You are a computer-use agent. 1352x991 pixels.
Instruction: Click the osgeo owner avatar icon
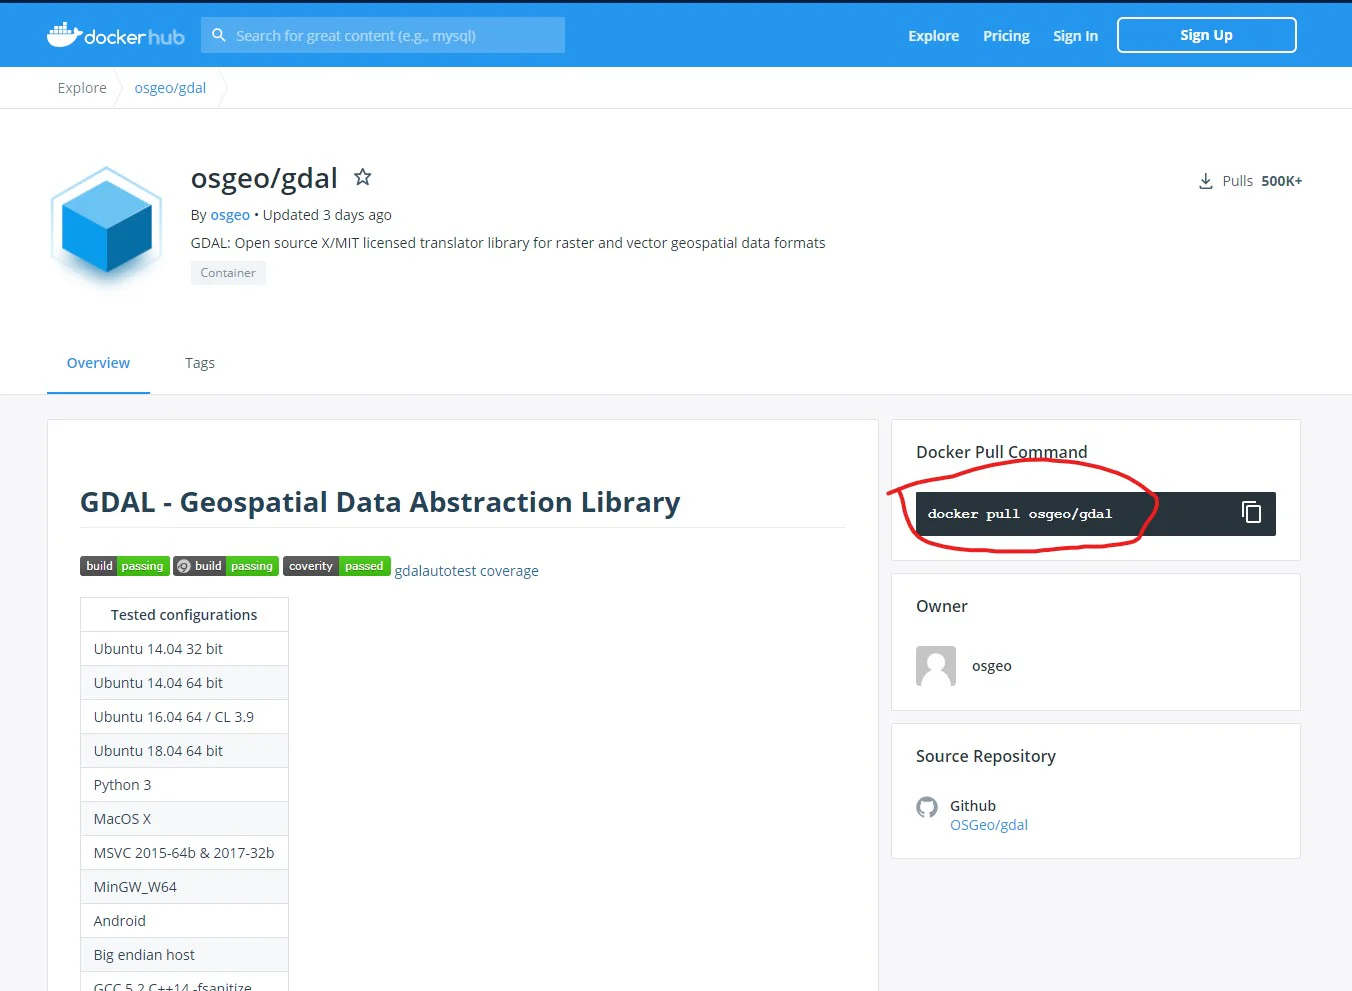pyautogui.click(x=936, y=666)
